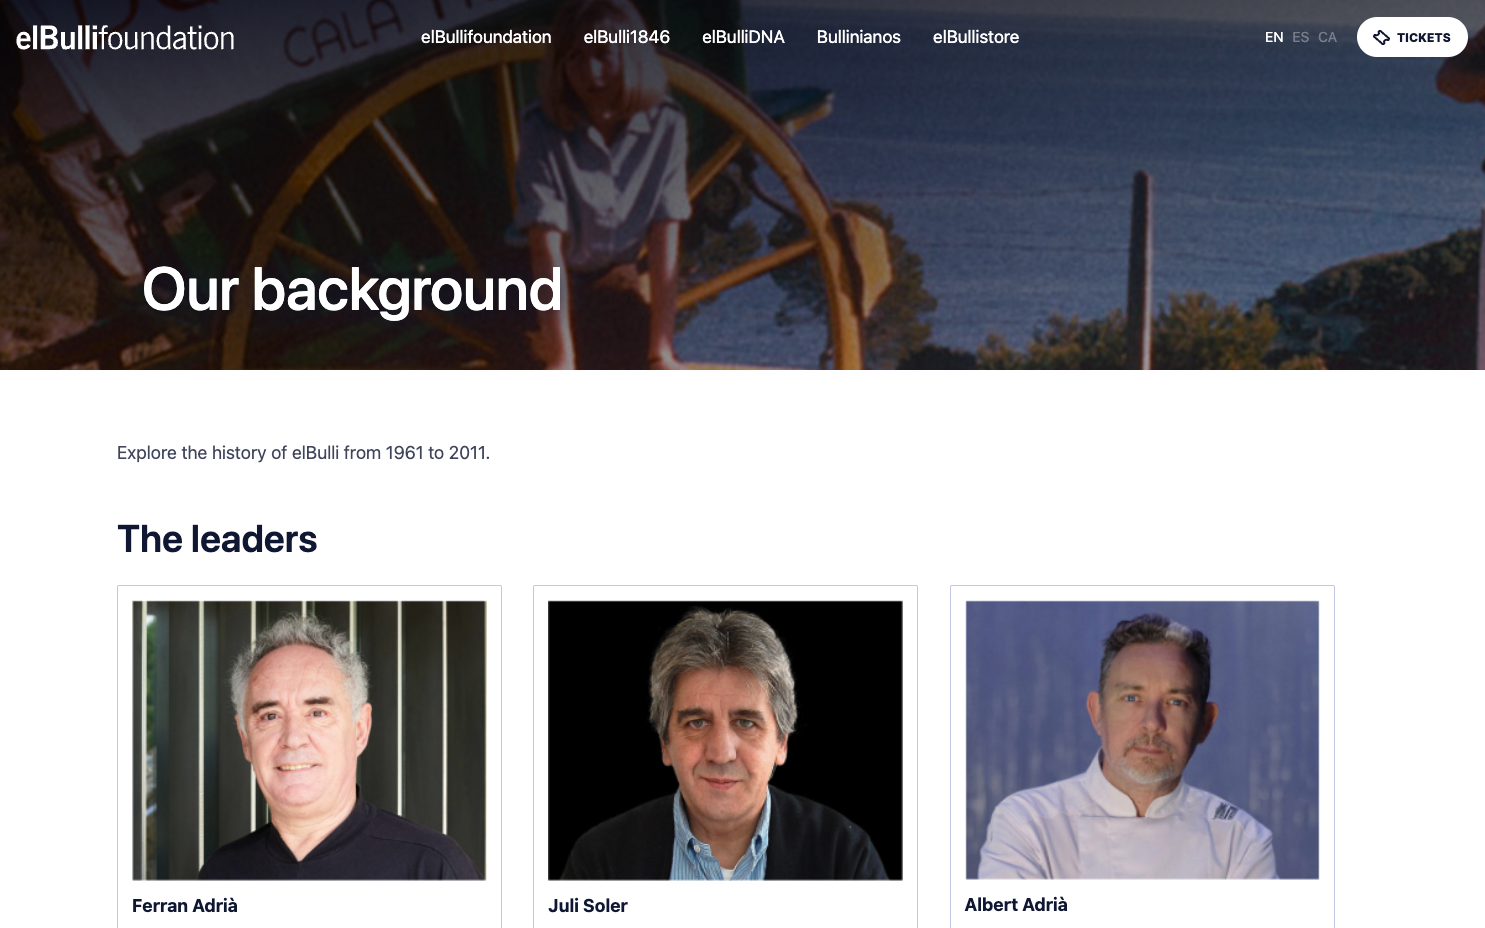Click the Juli Soler name link
The height and width of the screenshot is (928, 1485).
pyautogui.click(x=588, y=905)
